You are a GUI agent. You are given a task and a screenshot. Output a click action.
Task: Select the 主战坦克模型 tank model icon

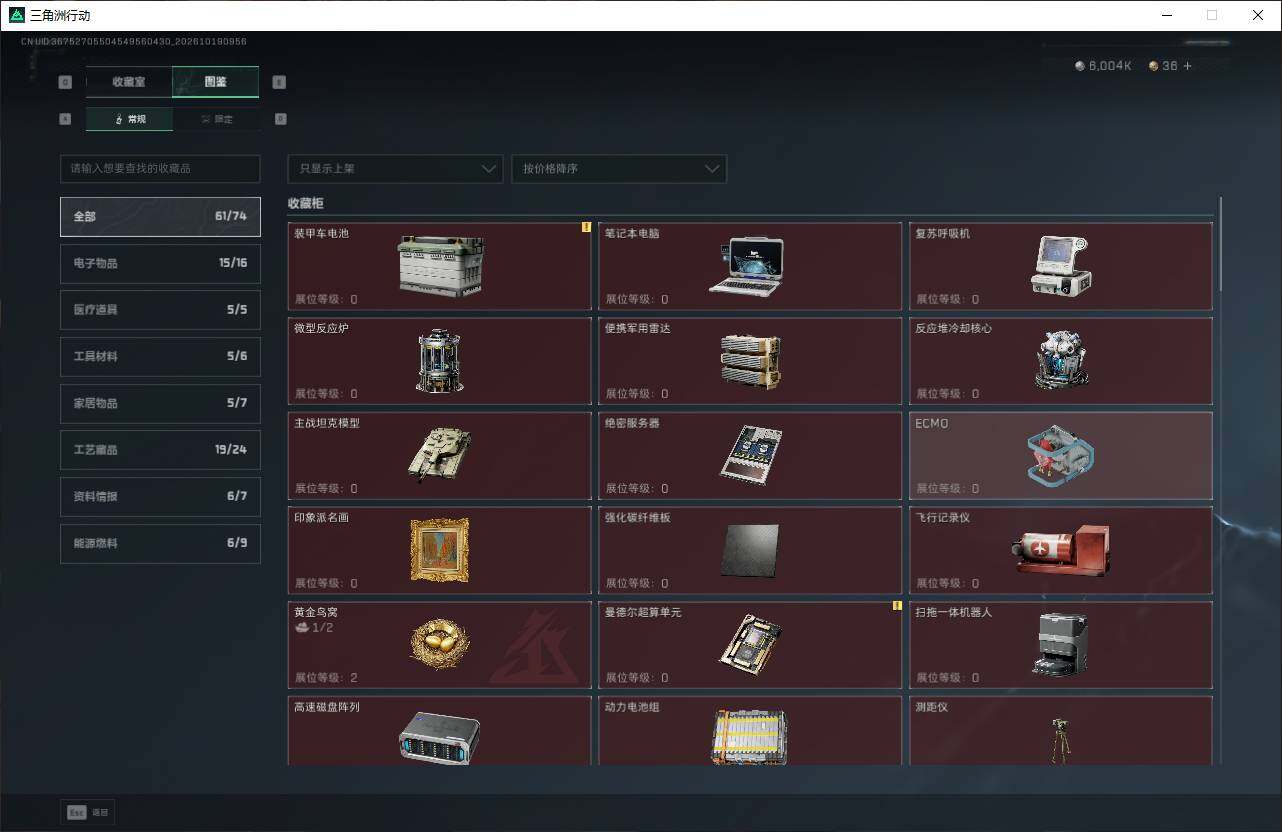439,455
